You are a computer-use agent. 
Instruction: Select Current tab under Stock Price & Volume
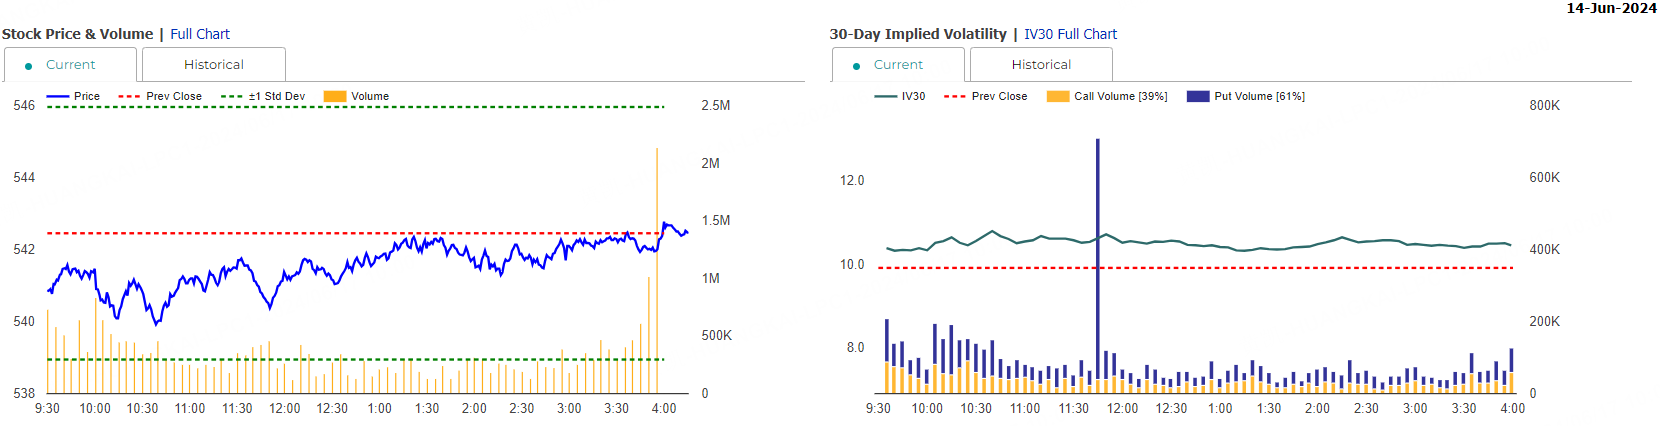[x=70, y=65]
